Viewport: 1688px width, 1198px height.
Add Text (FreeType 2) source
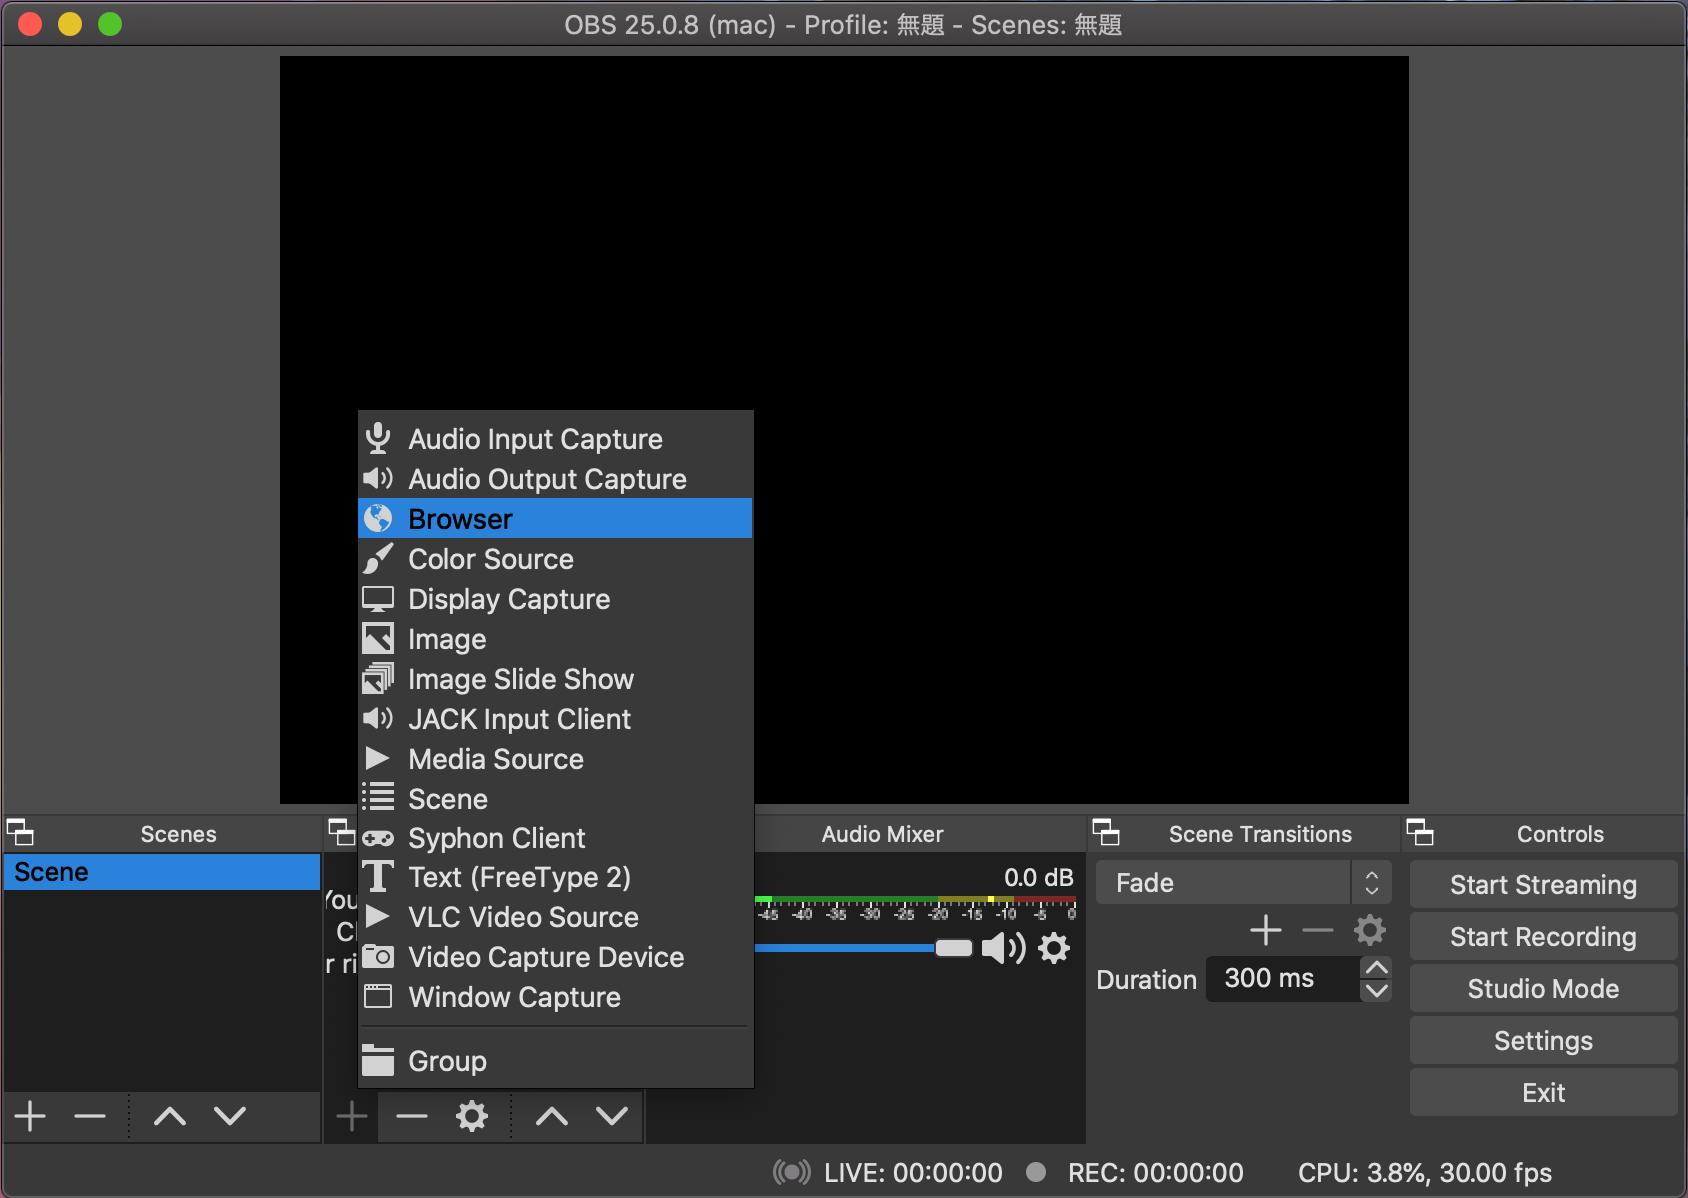click(555, 877)
